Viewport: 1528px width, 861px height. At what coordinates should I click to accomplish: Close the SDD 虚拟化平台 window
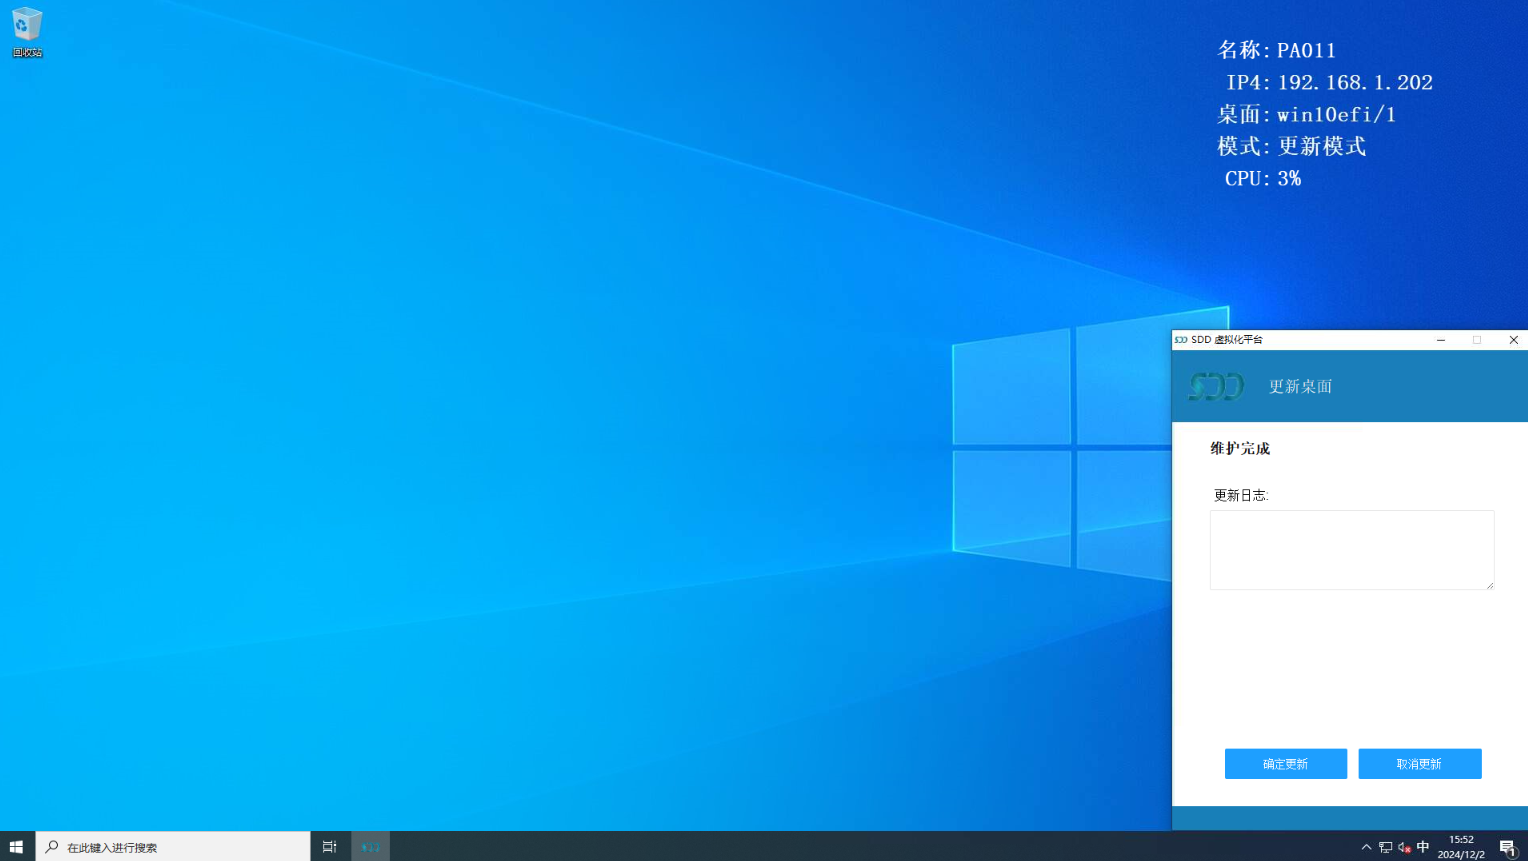[x=1513, y=340]
